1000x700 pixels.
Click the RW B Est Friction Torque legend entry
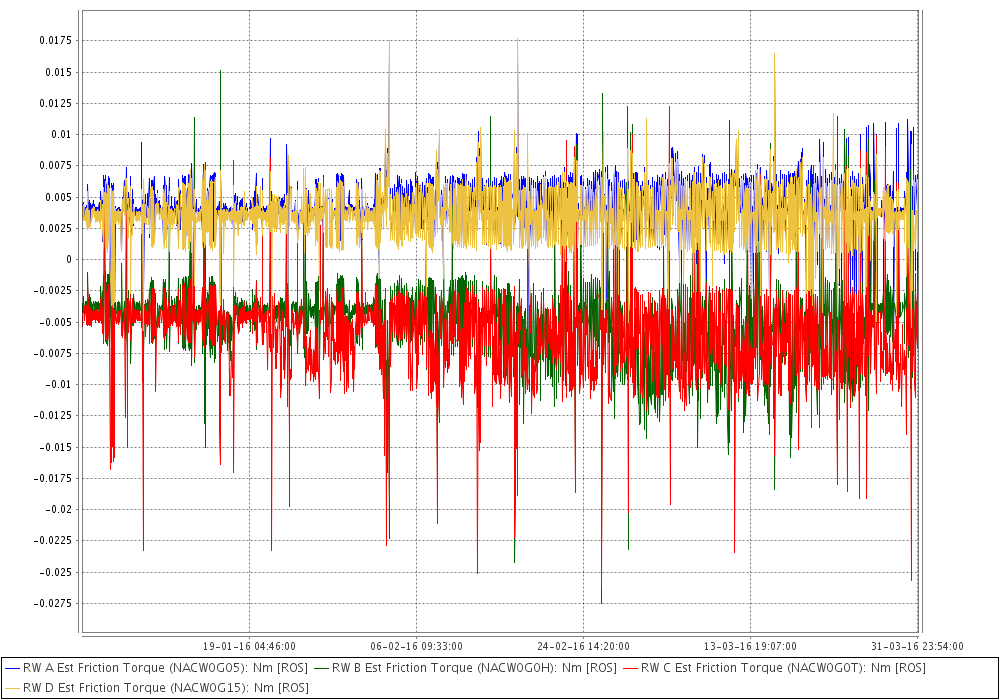[466, 667]
